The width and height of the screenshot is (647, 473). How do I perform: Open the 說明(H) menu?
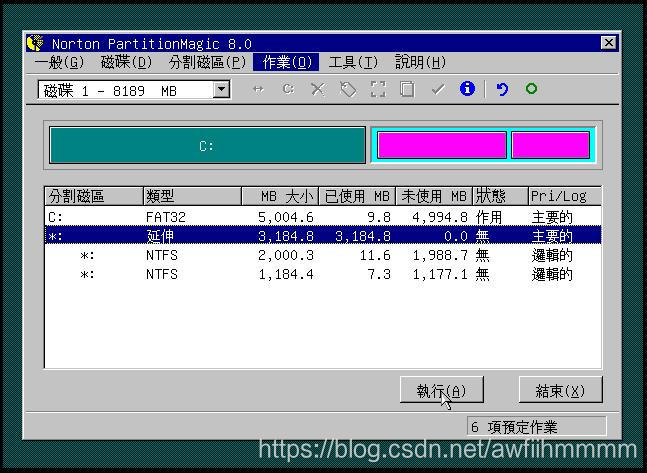420,63
